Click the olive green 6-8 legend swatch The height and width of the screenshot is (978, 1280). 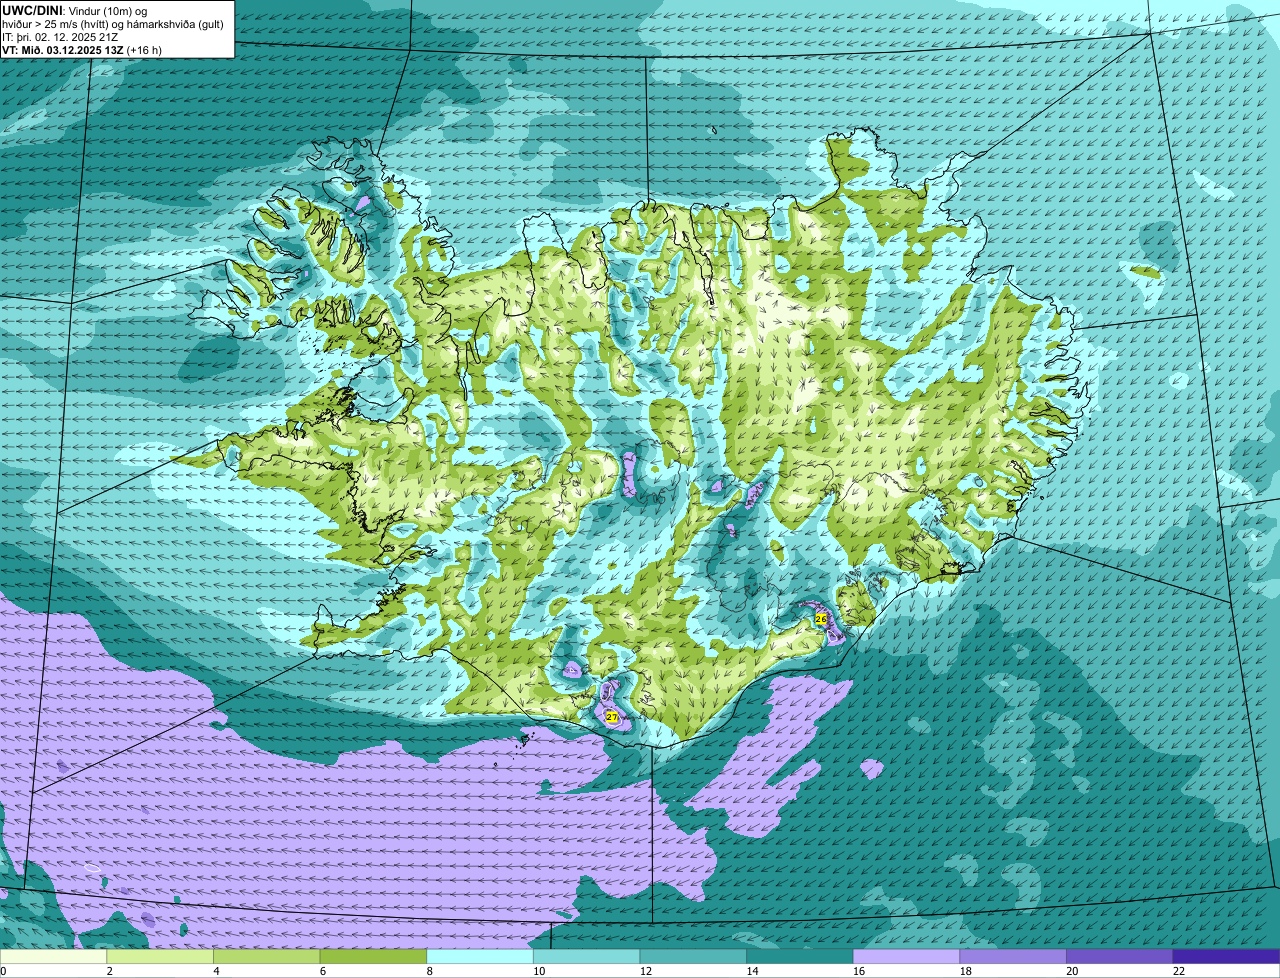(373, 956)
